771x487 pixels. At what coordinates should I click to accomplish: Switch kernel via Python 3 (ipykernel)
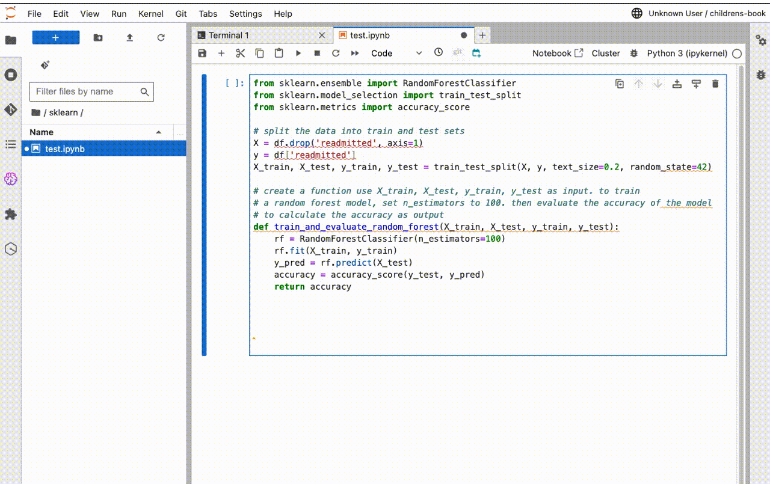pos(687,53)
